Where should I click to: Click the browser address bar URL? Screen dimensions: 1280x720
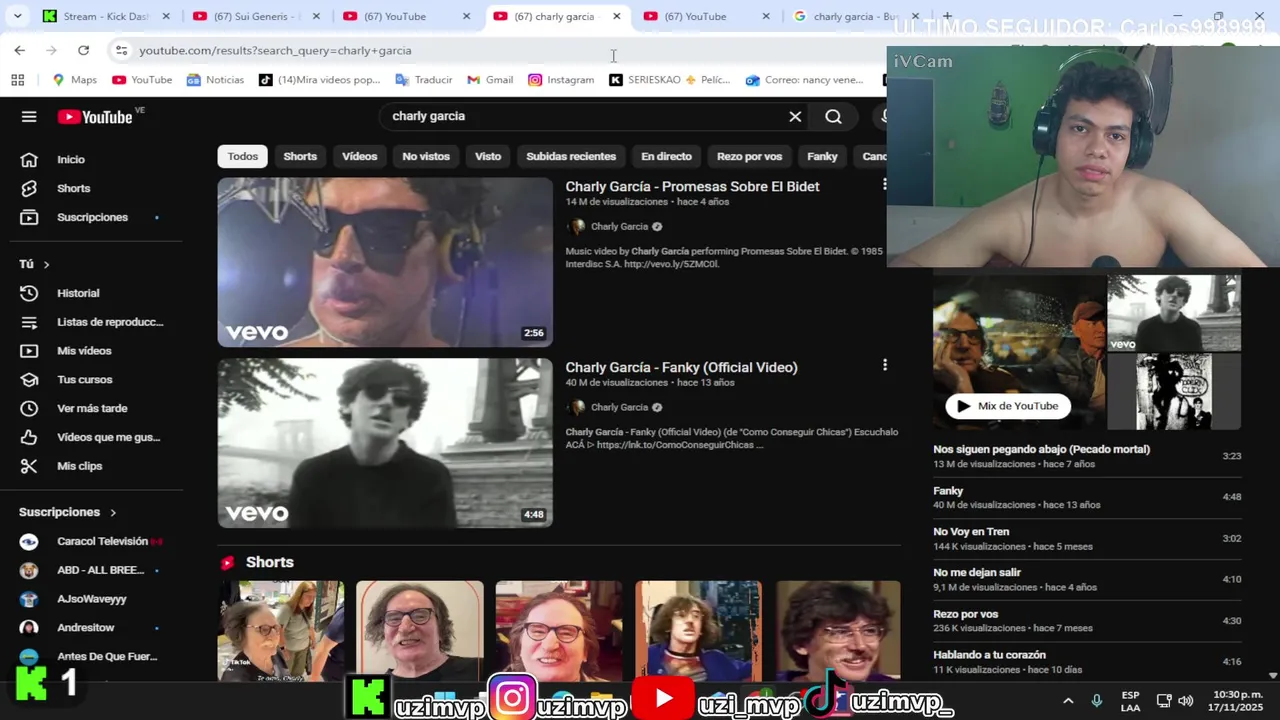[x=275, y=50]
